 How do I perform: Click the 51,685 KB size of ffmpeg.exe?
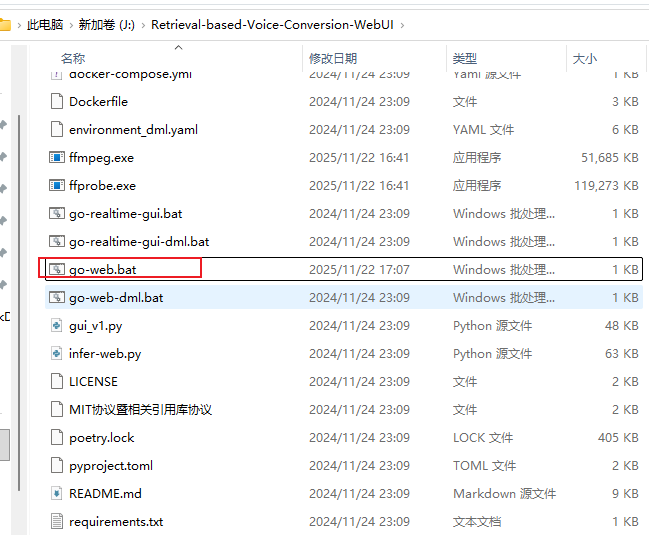610,158
